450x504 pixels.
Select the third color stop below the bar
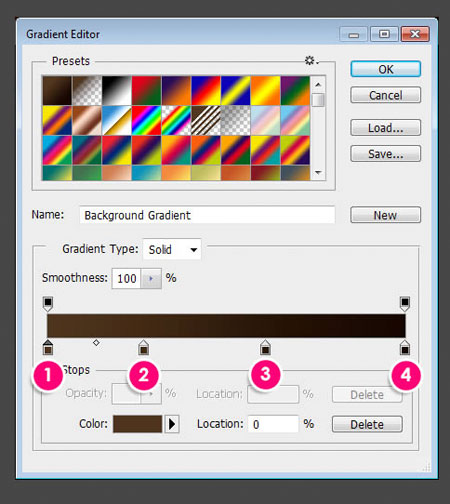click(265, 347)
